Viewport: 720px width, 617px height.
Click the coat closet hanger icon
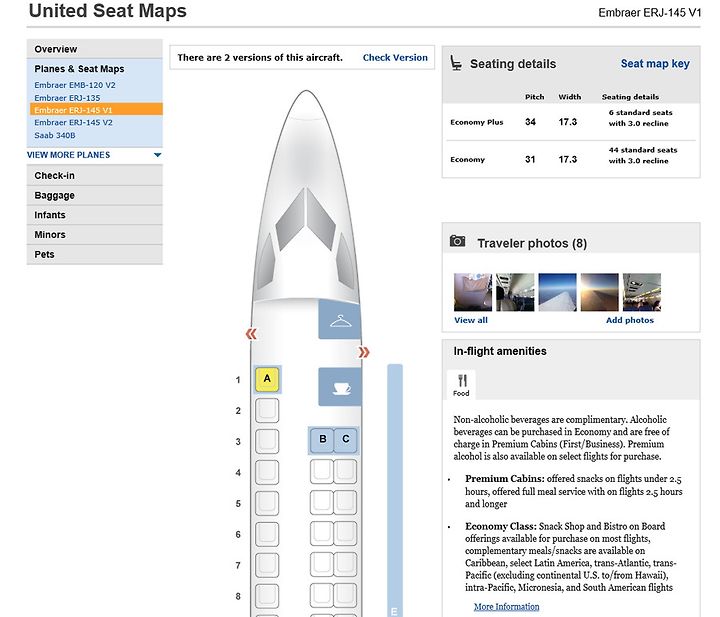[x=340, y=320]
